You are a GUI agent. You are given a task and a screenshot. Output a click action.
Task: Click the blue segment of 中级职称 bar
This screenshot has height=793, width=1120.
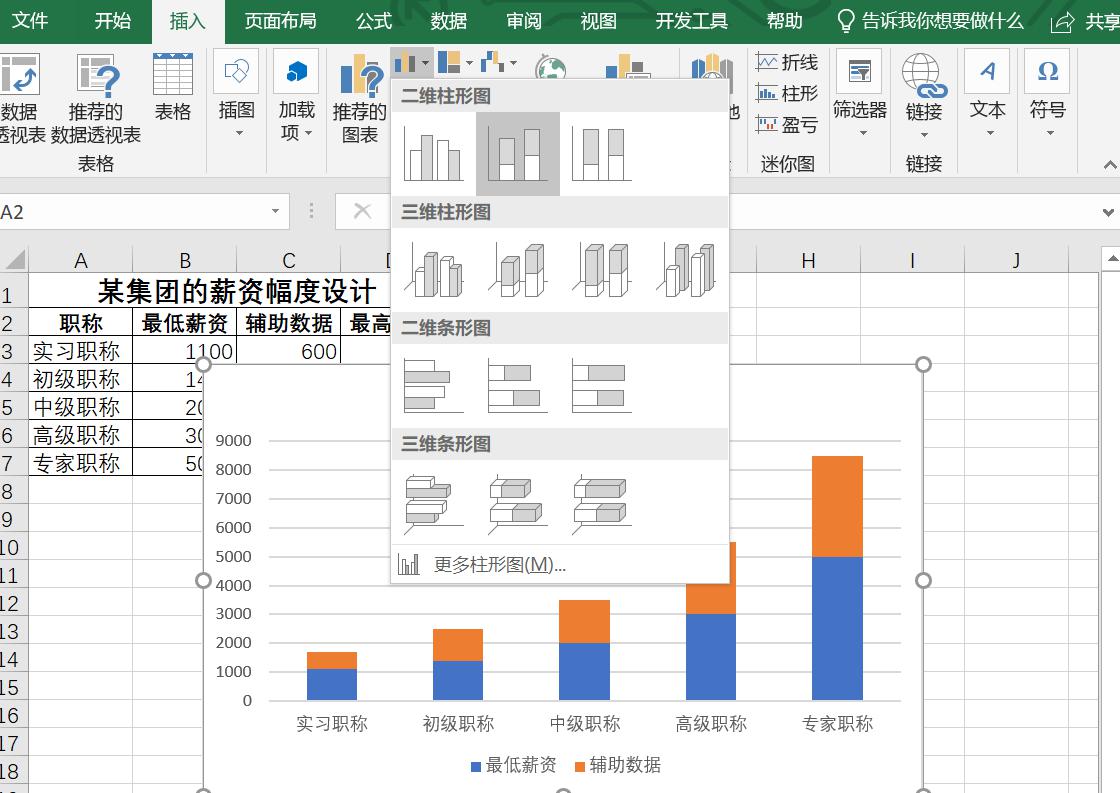[x=584, y=671]
